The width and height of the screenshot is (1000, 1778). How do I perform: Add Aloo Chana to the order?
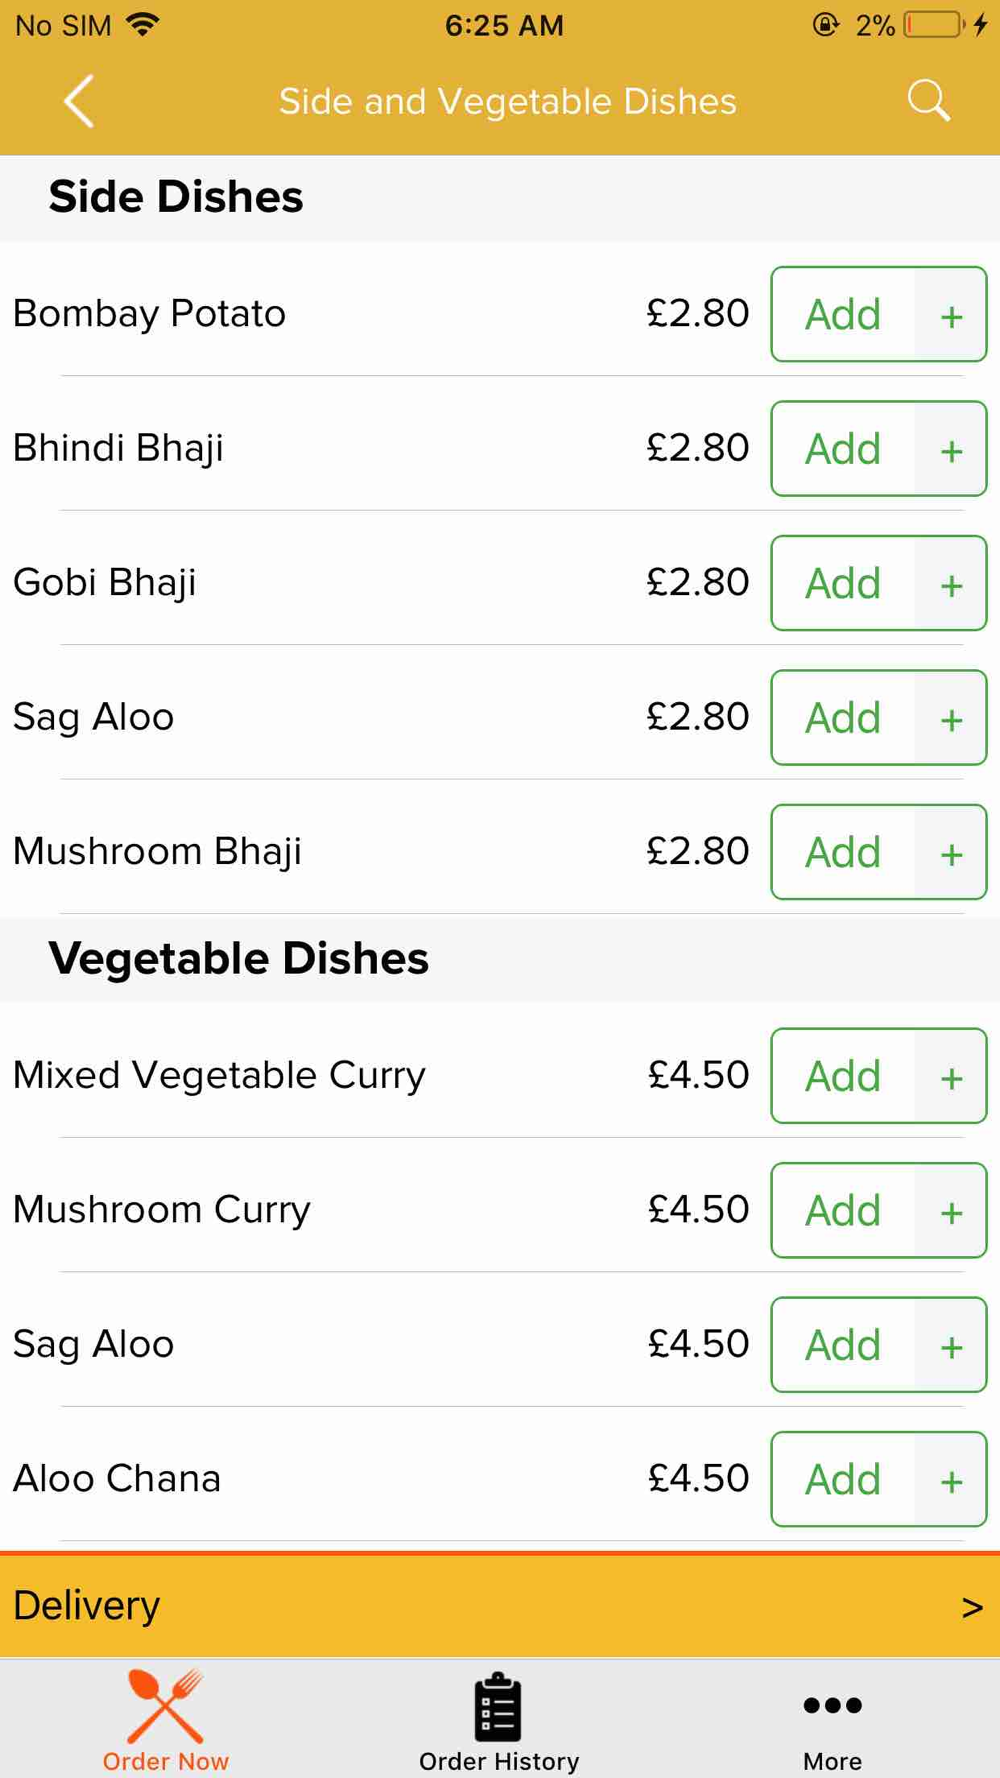843,1479
